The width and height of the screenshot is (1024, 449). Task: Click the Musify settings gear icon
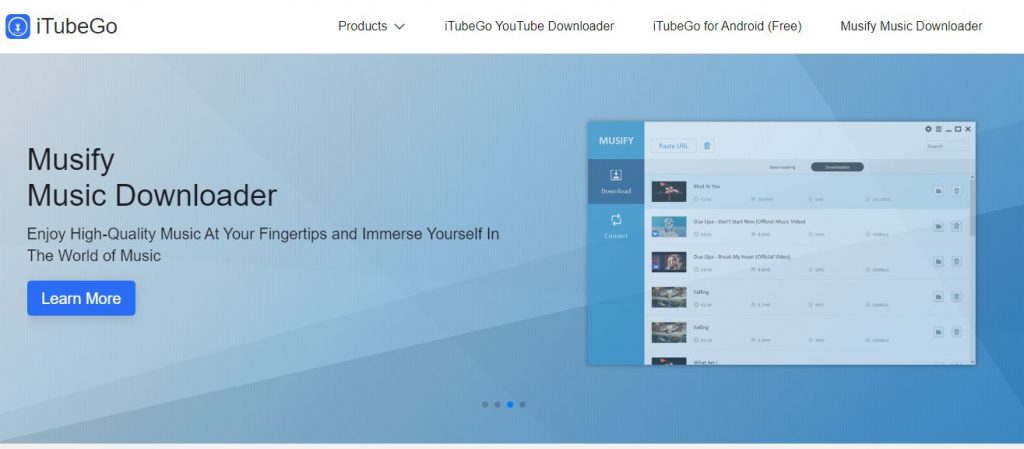pyautogui.click(x=928, y=129)
